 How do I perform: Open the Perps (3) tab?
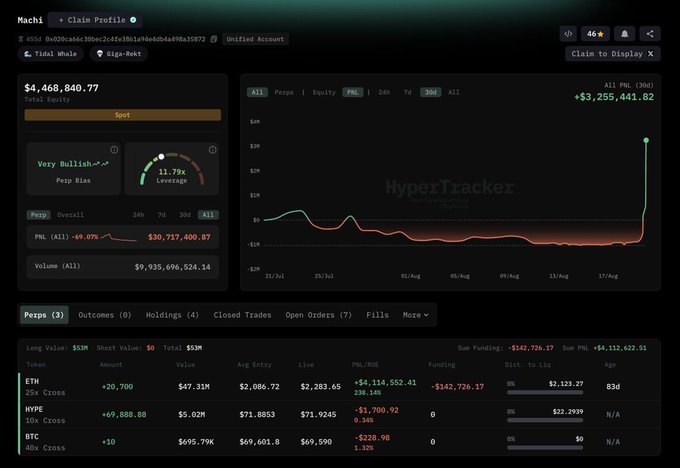click(x=44, y=315)
